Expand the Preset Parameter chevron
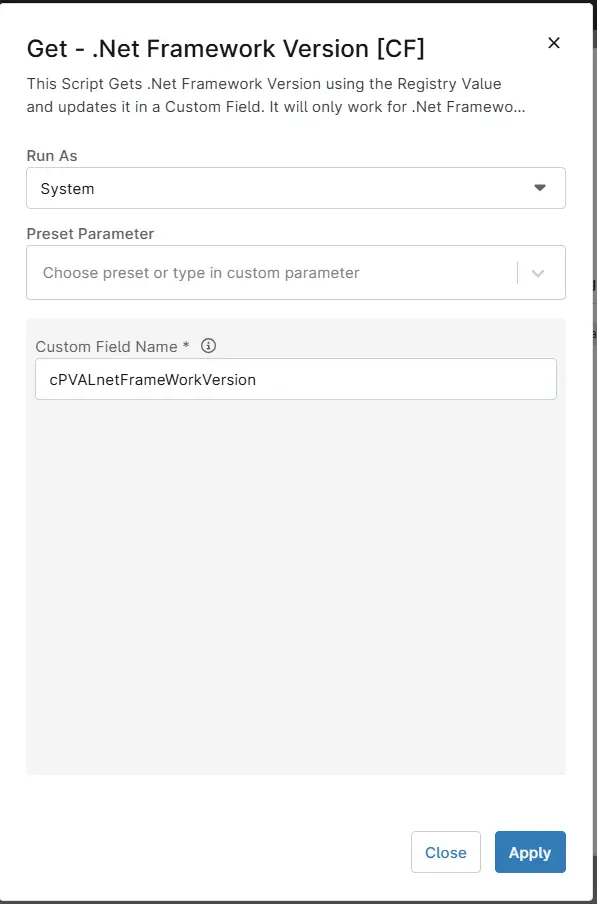This screenshot has height=904, width=597. pyautogui.click(x=538, y=273)
